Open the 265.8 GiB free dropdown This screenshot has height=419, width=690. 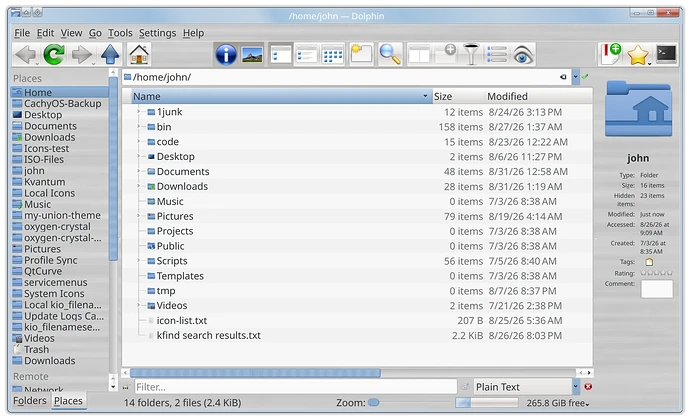click(558, 402)
